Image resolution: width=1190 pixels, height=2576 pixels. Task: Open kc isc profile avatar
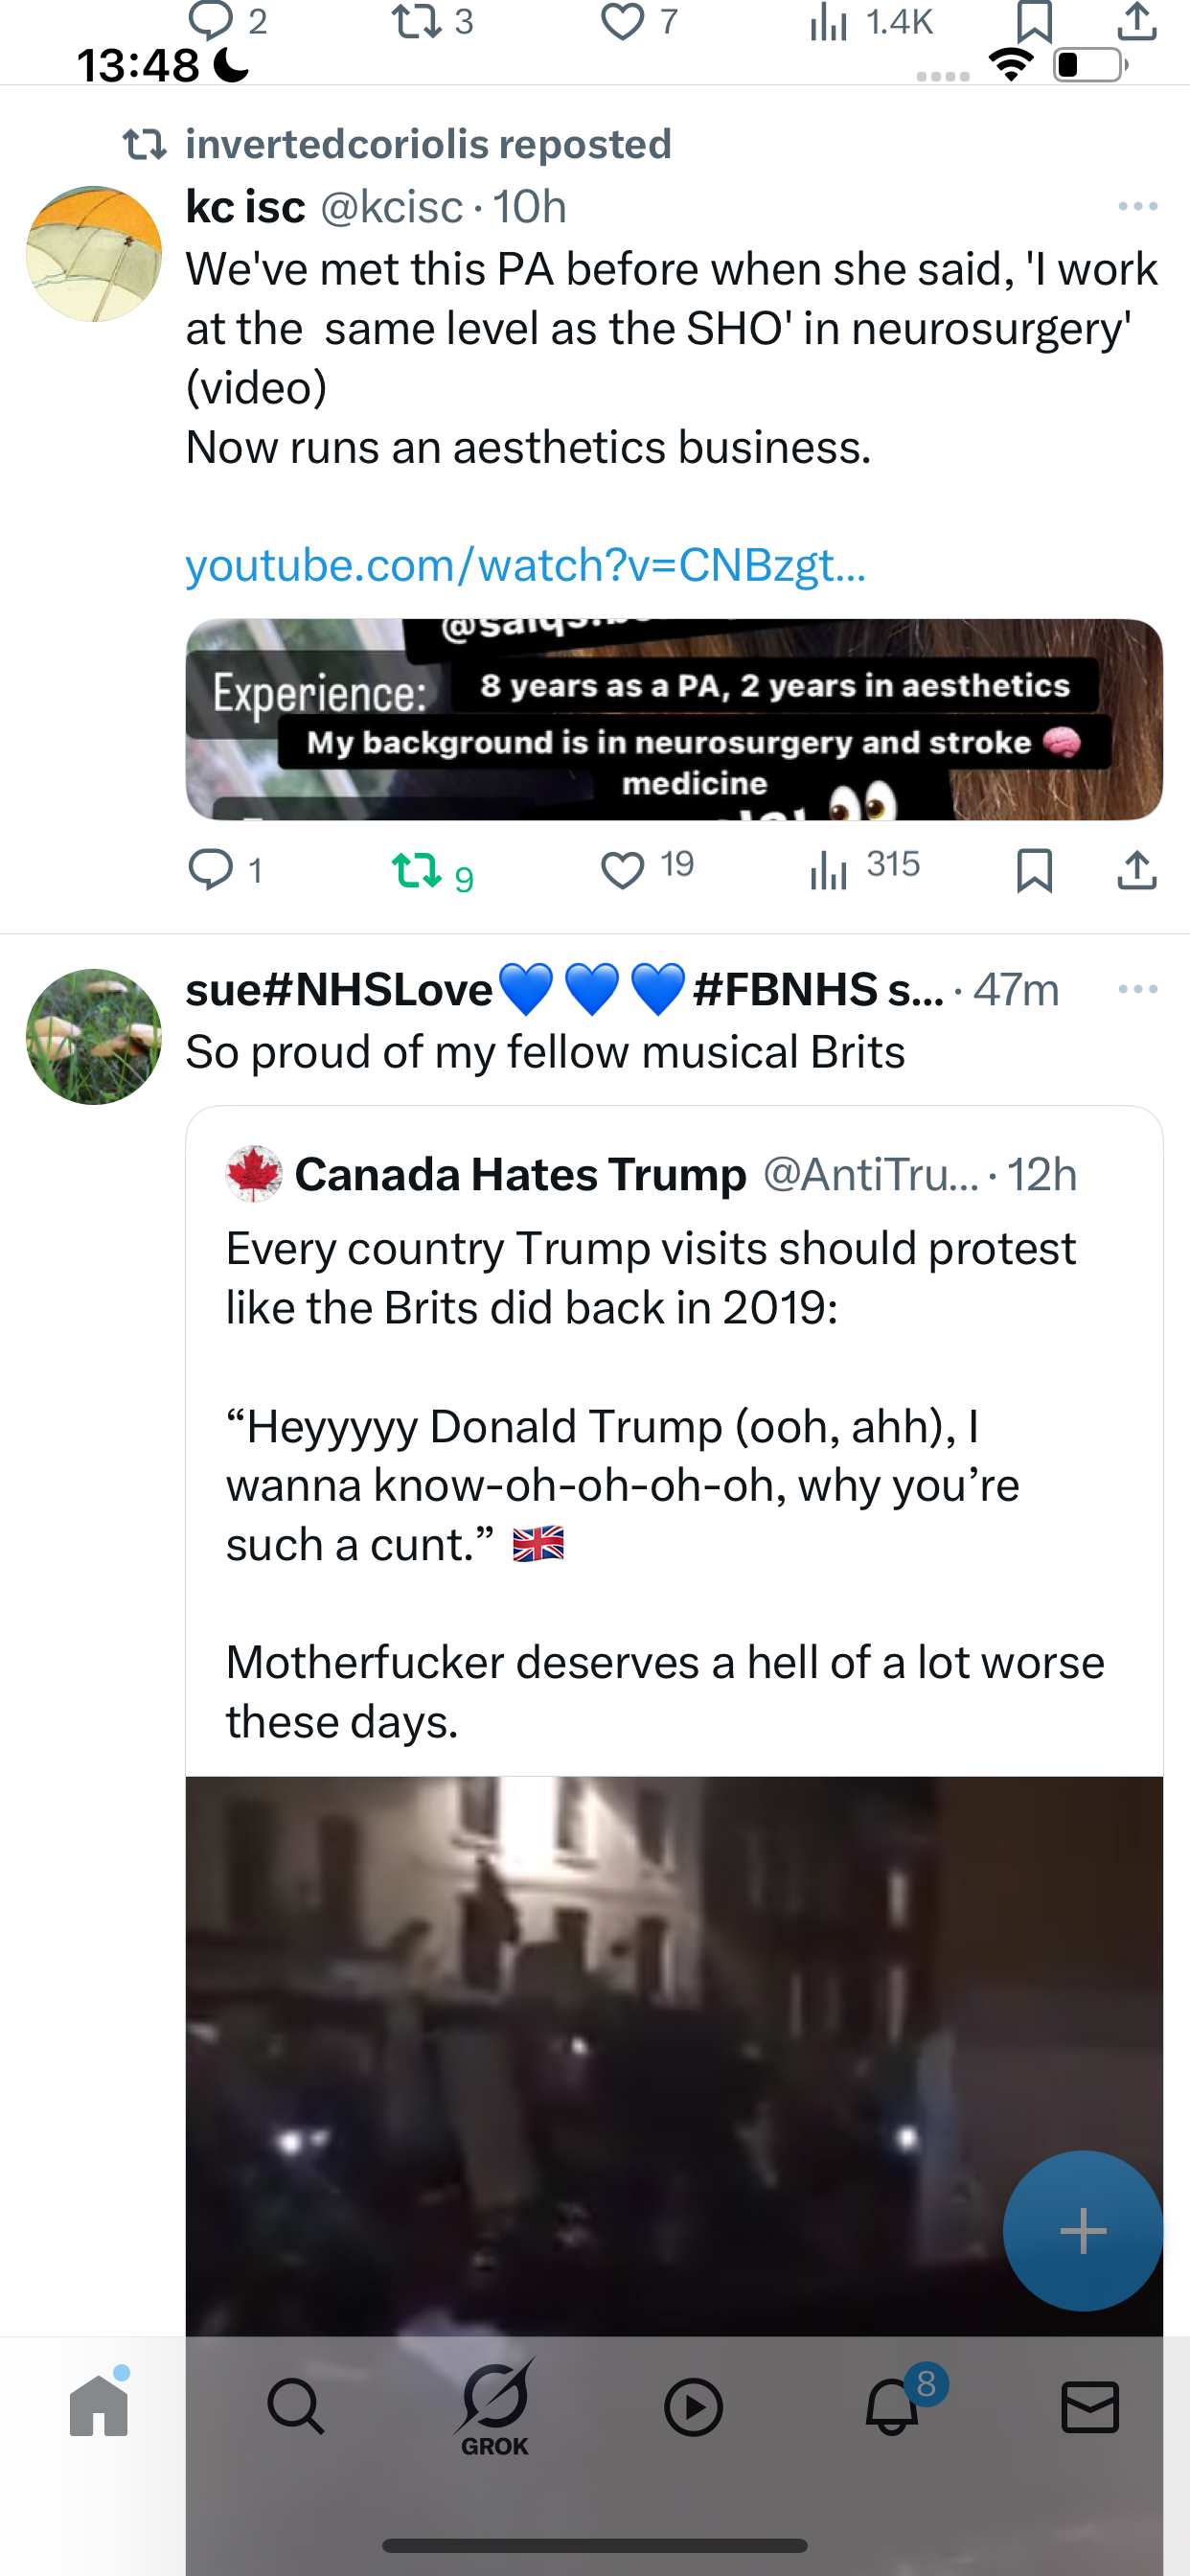click(94, 254)
